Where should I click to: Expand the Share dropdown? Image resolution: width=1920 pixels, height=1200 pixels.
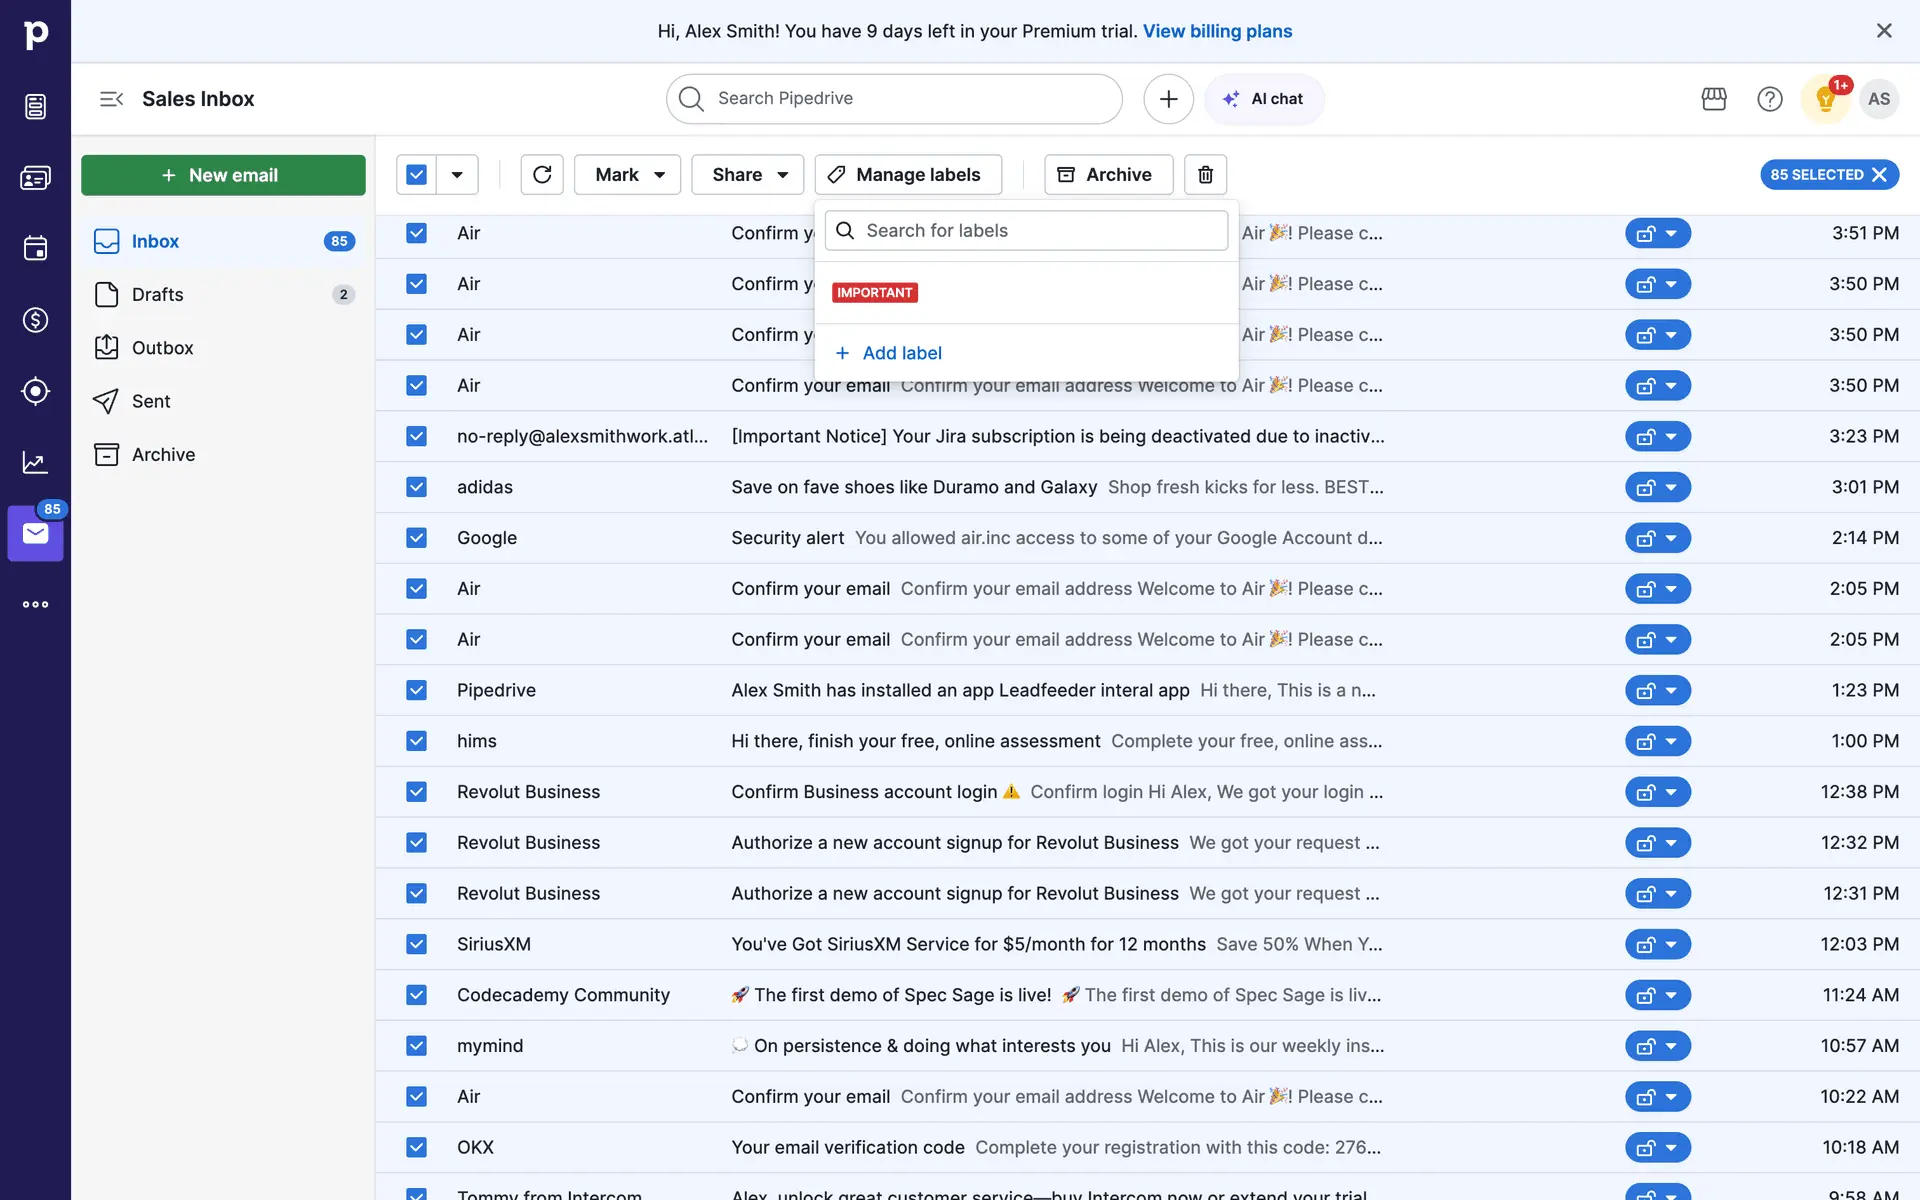[x=748, y=175]
